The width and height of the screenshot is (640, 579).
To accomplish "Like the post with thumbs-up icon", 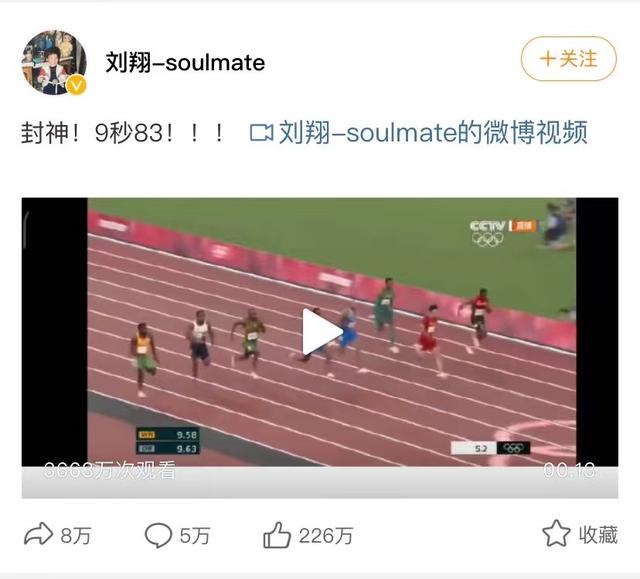I will 277,535.
